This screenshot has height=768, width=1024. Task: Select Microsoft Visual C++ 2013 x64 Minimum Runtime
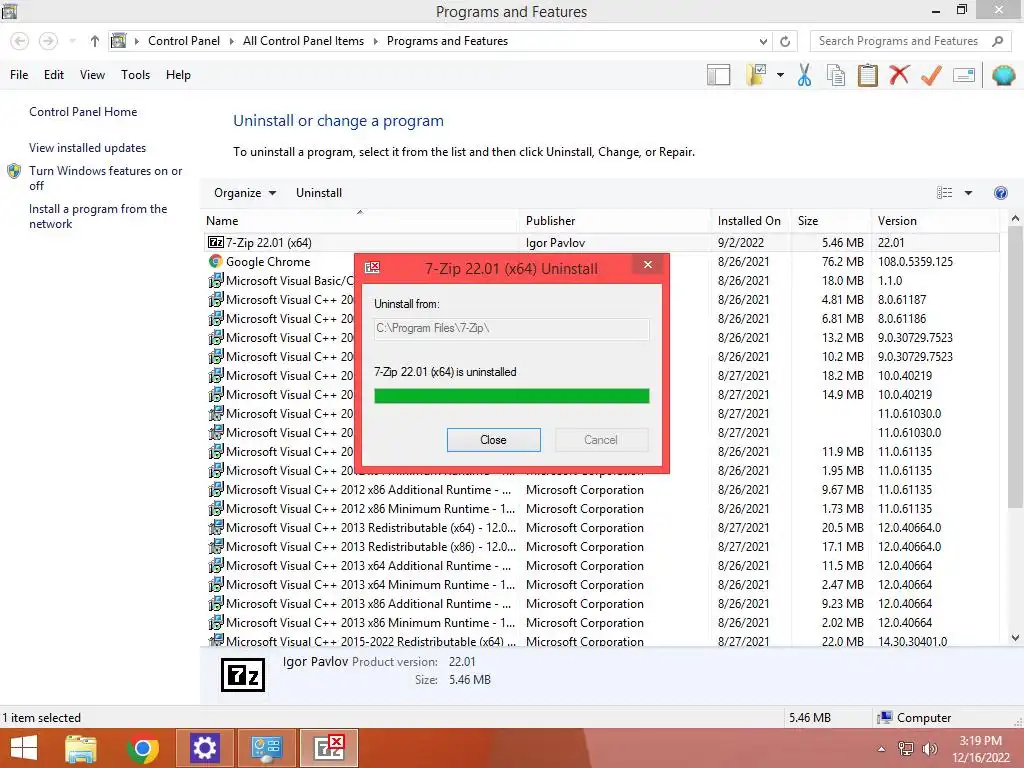601,584
